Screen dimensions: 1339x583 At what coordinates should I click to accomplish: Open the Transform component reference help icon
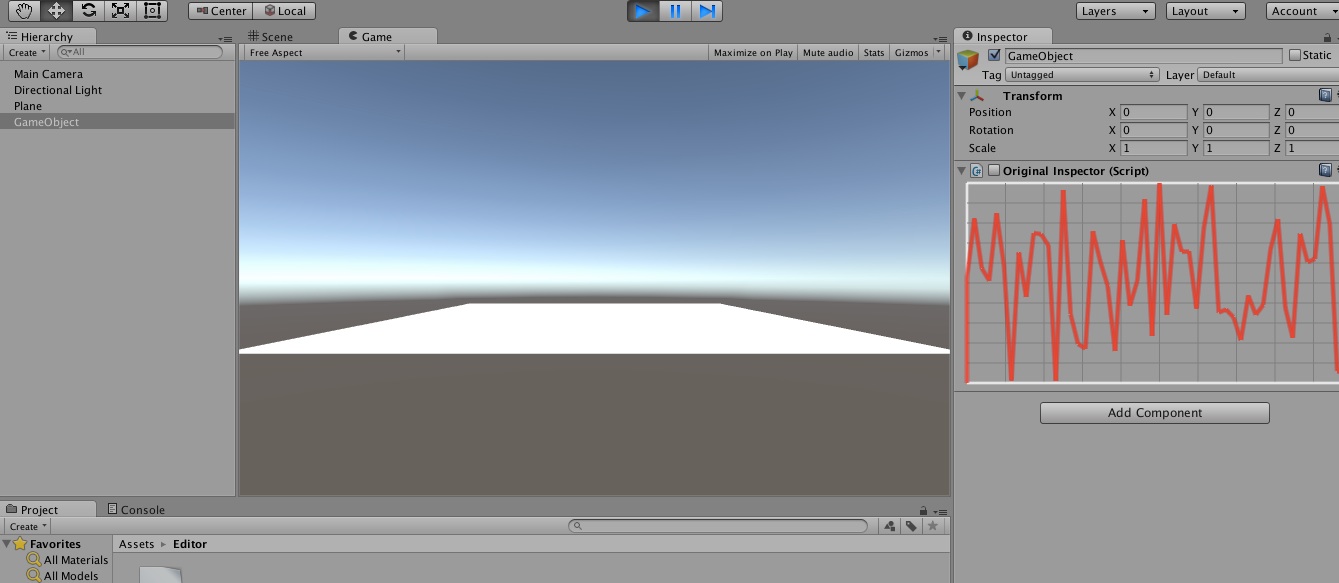(1323, 94)
